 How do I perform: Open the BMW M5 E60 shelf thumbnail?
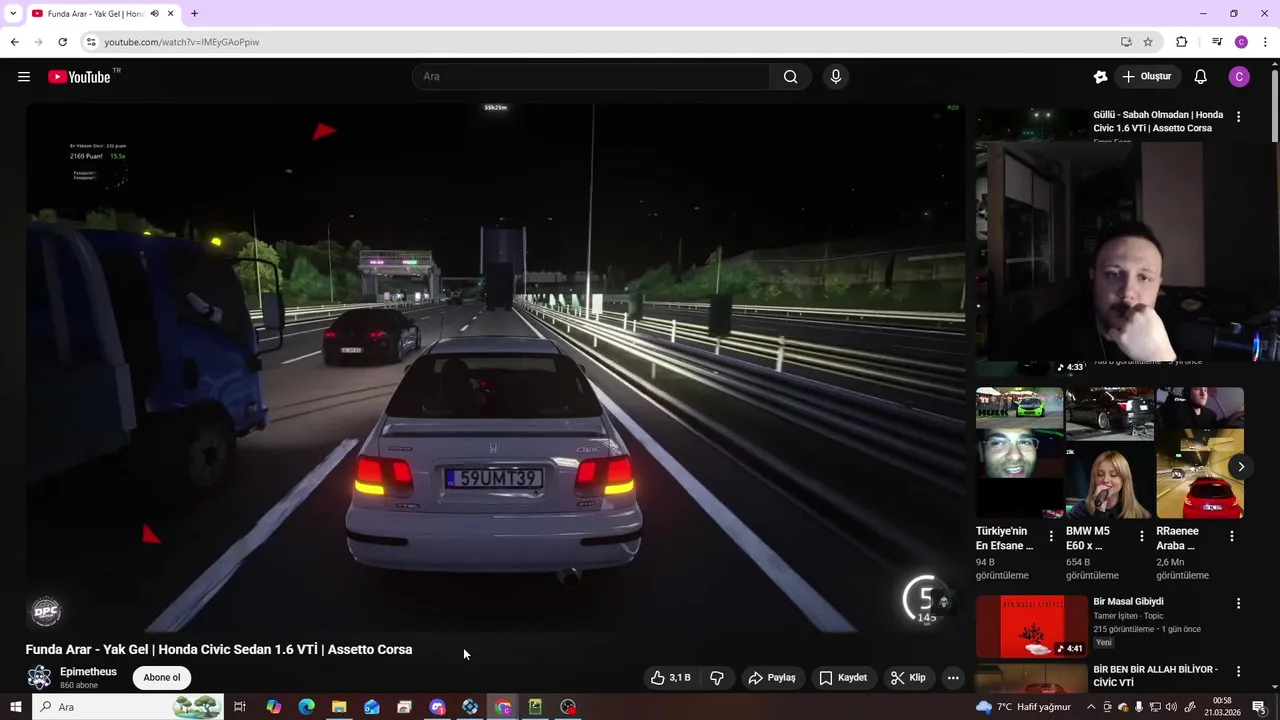pos(1109,453)
